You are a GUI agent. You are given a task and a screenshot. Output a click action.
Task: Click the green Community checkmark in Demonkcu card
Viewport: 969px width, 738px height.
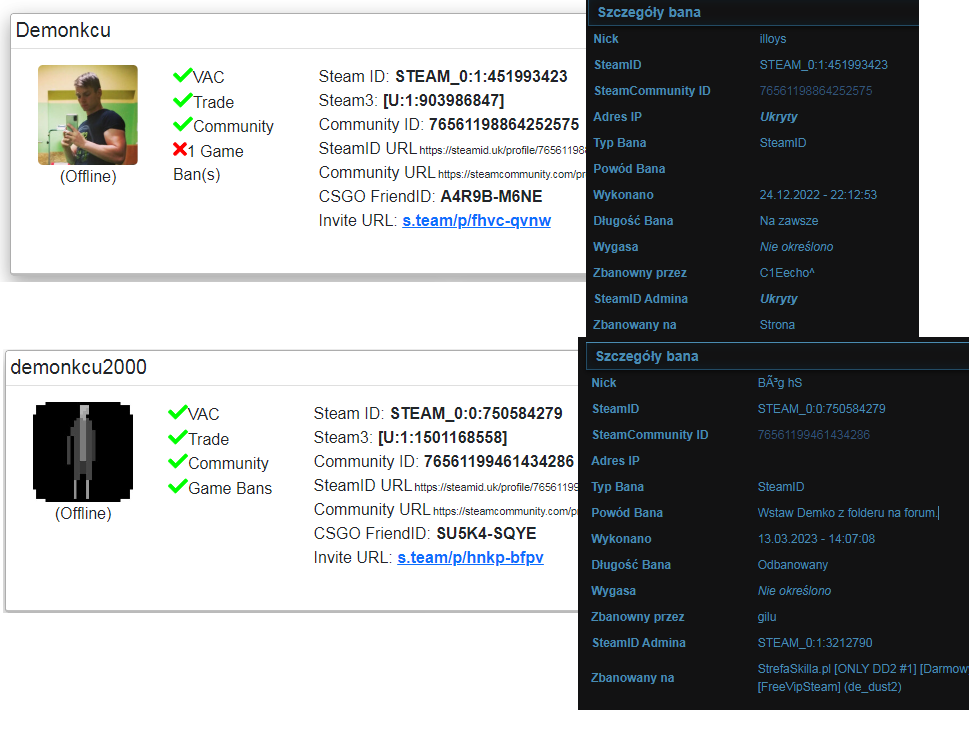pyautogui.click(x=182, y=124)
